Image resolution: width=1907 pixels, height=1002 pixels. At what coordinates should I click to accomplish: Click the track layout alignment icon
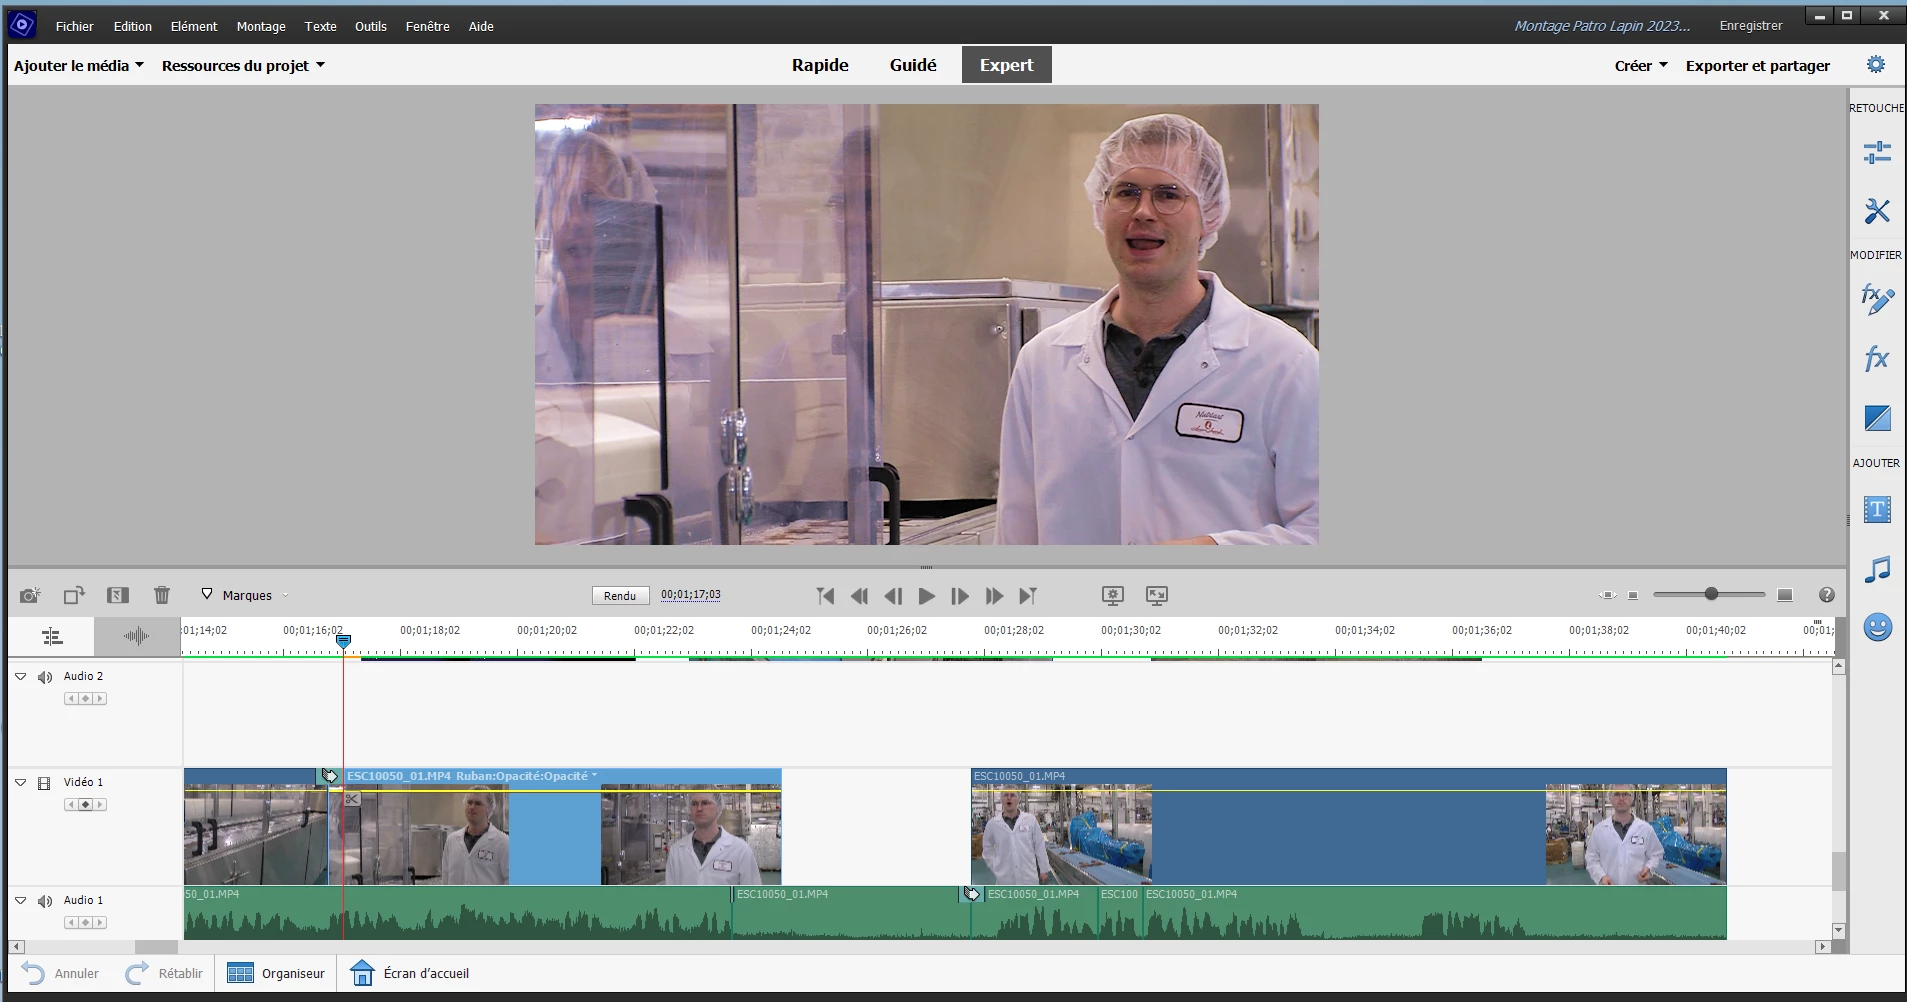(x=52, y=636)
